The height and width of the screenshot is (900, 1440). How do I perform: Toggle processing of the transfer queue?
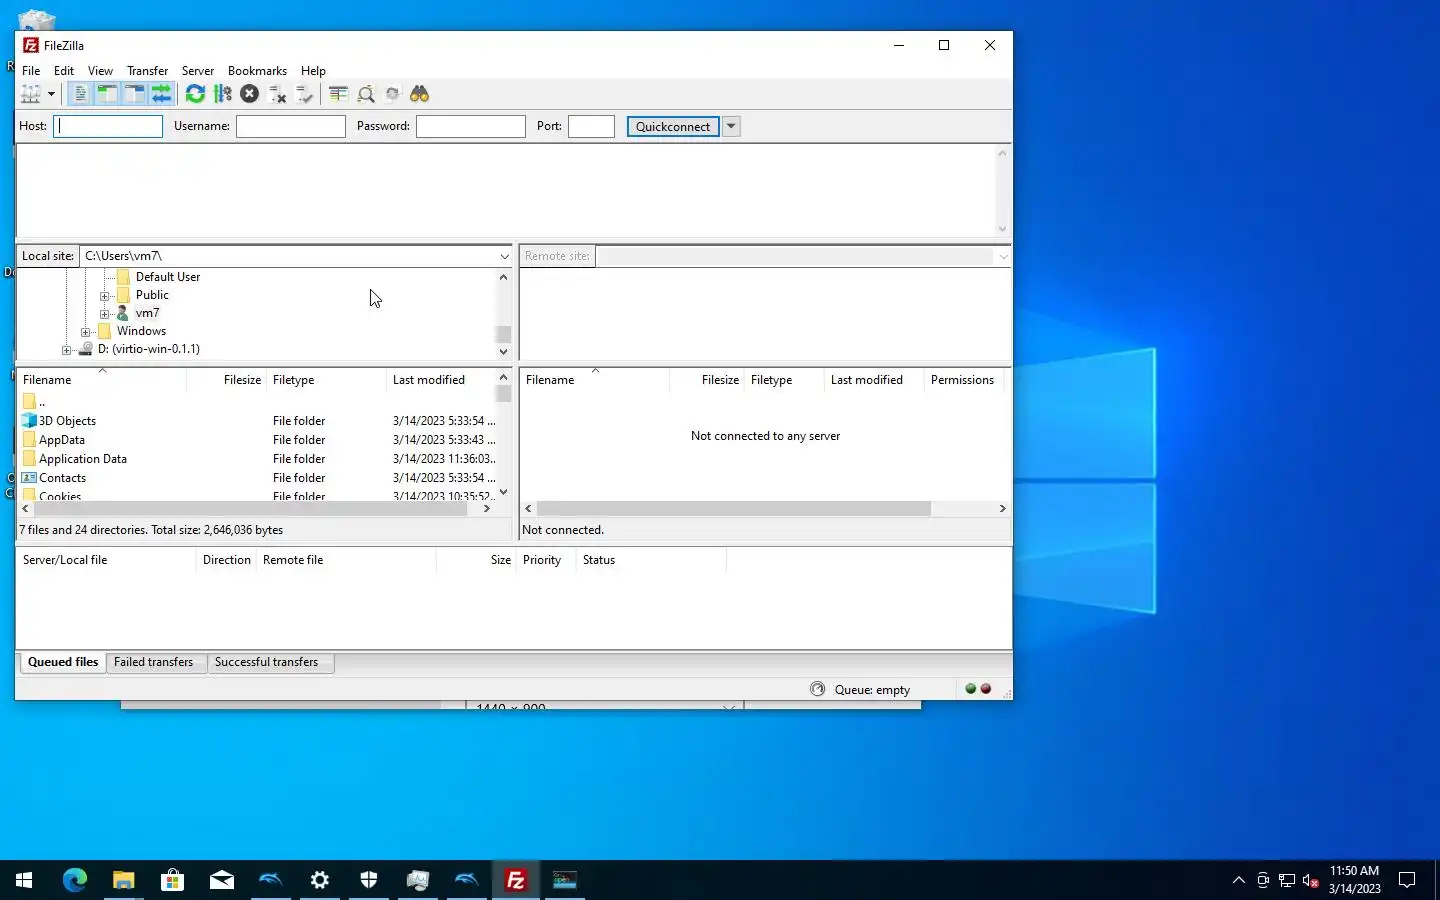[222, 94]
